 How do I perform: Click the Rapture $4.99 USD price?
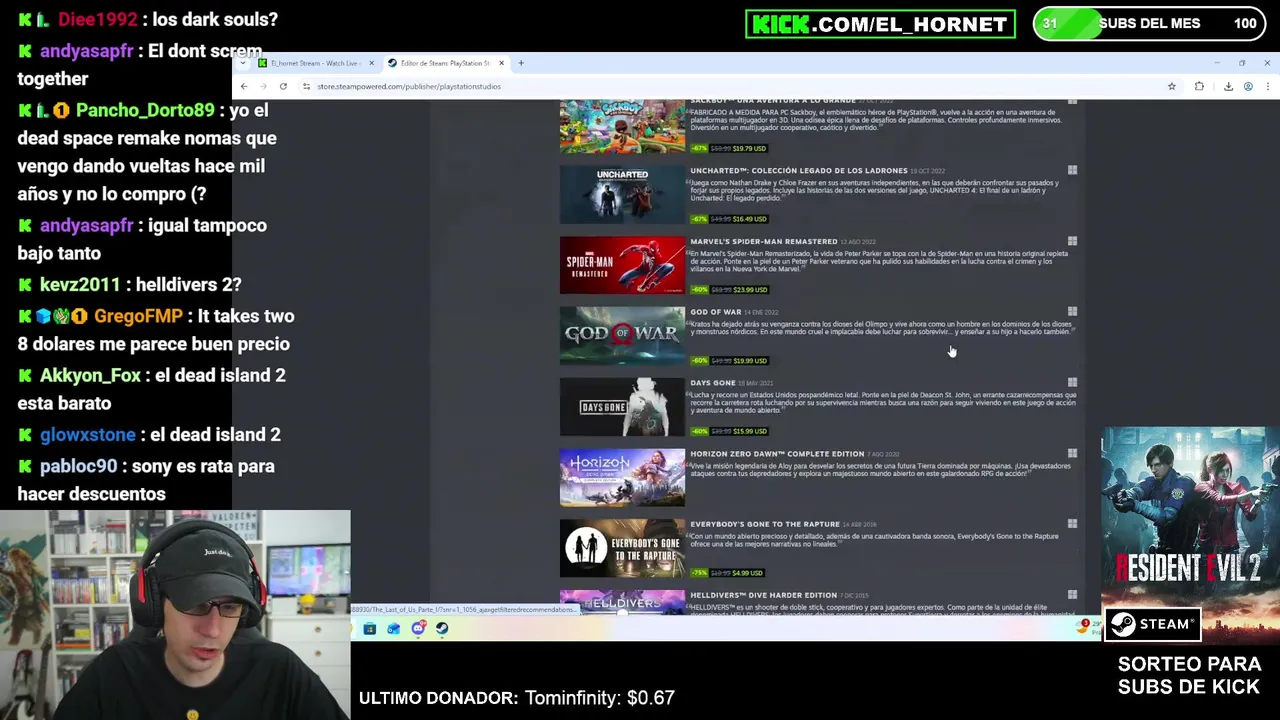(748, 573)
